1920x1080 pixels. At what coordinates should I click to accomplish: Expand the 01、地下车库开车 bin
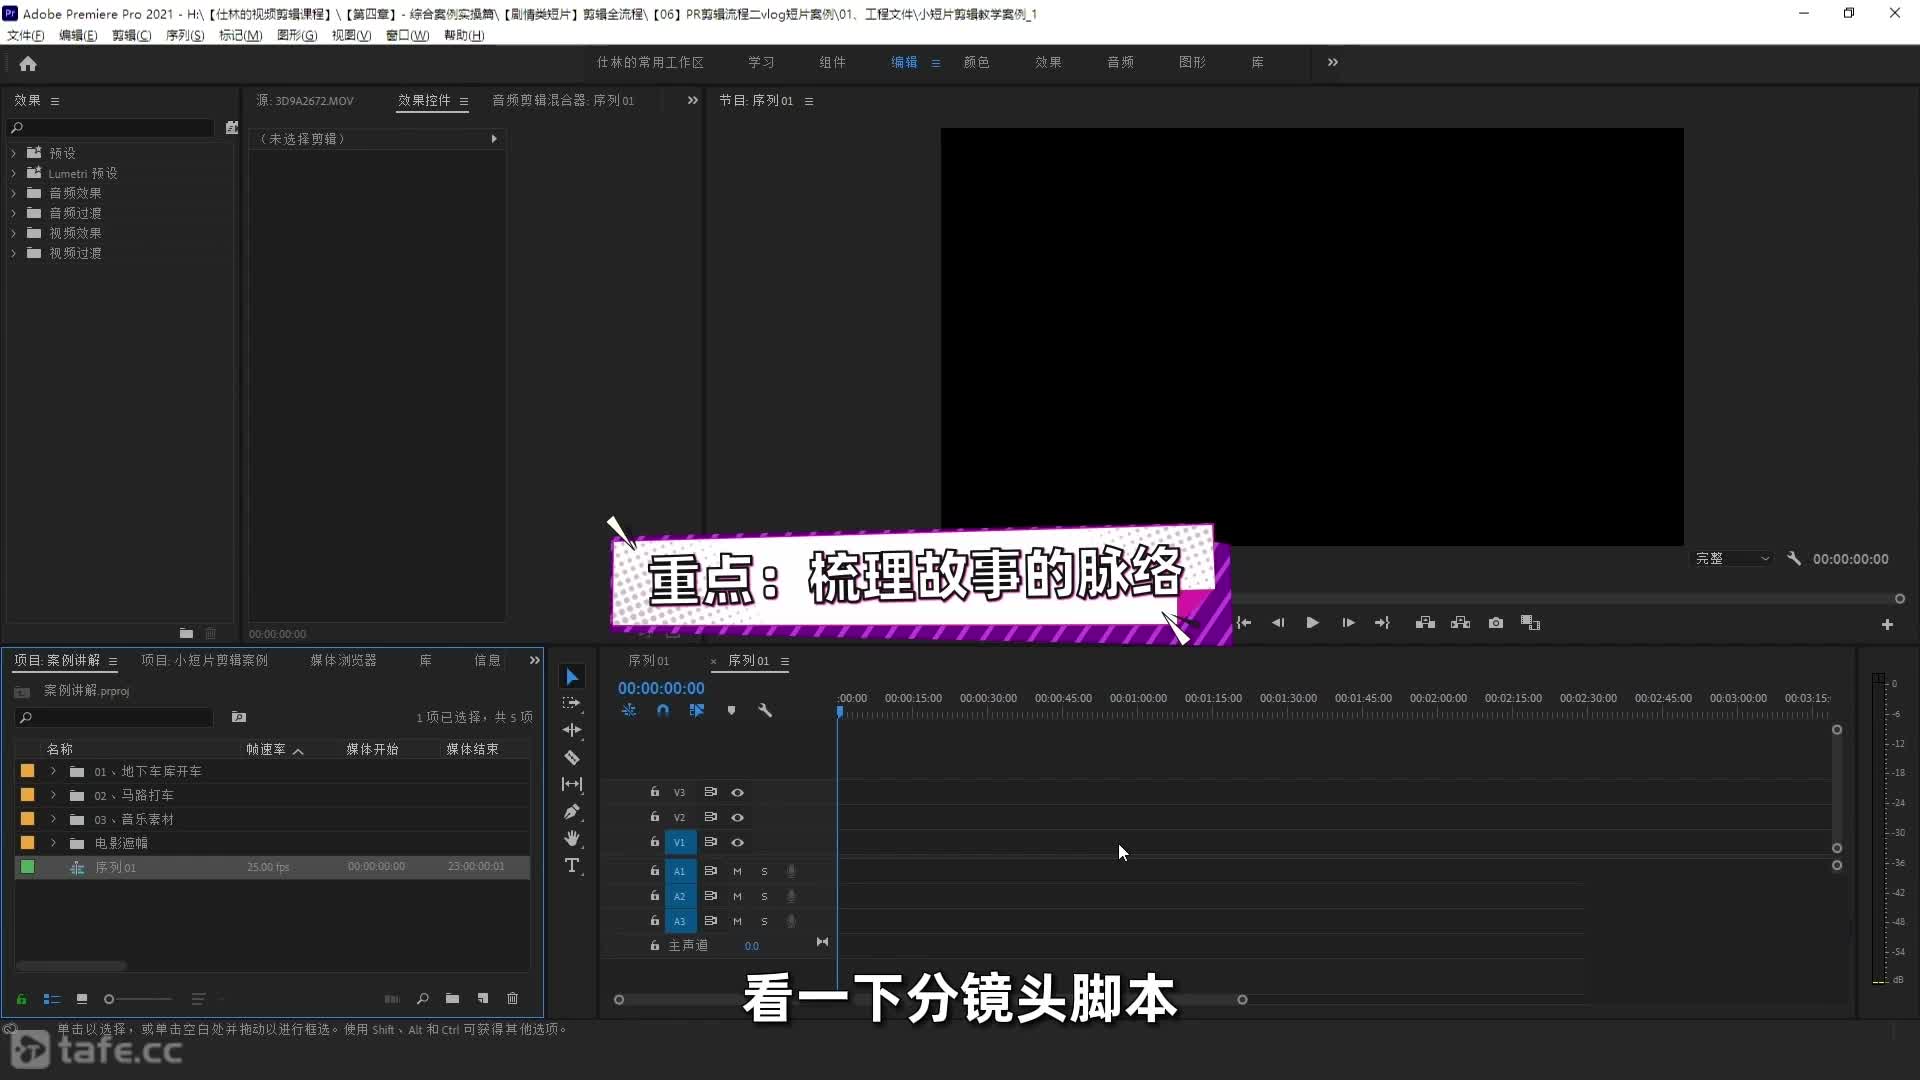pos(53,771)
